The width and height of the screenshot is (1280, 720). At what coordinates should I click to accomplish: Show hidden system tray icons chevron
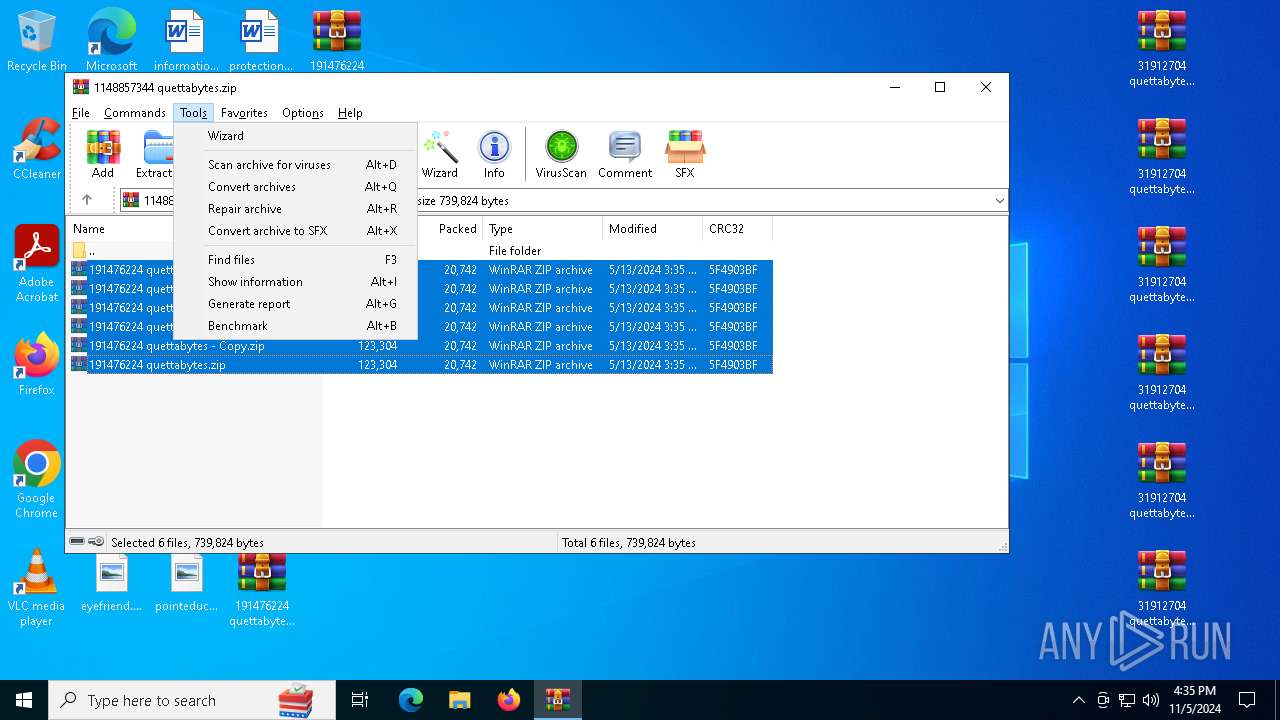pos(1078,700)
